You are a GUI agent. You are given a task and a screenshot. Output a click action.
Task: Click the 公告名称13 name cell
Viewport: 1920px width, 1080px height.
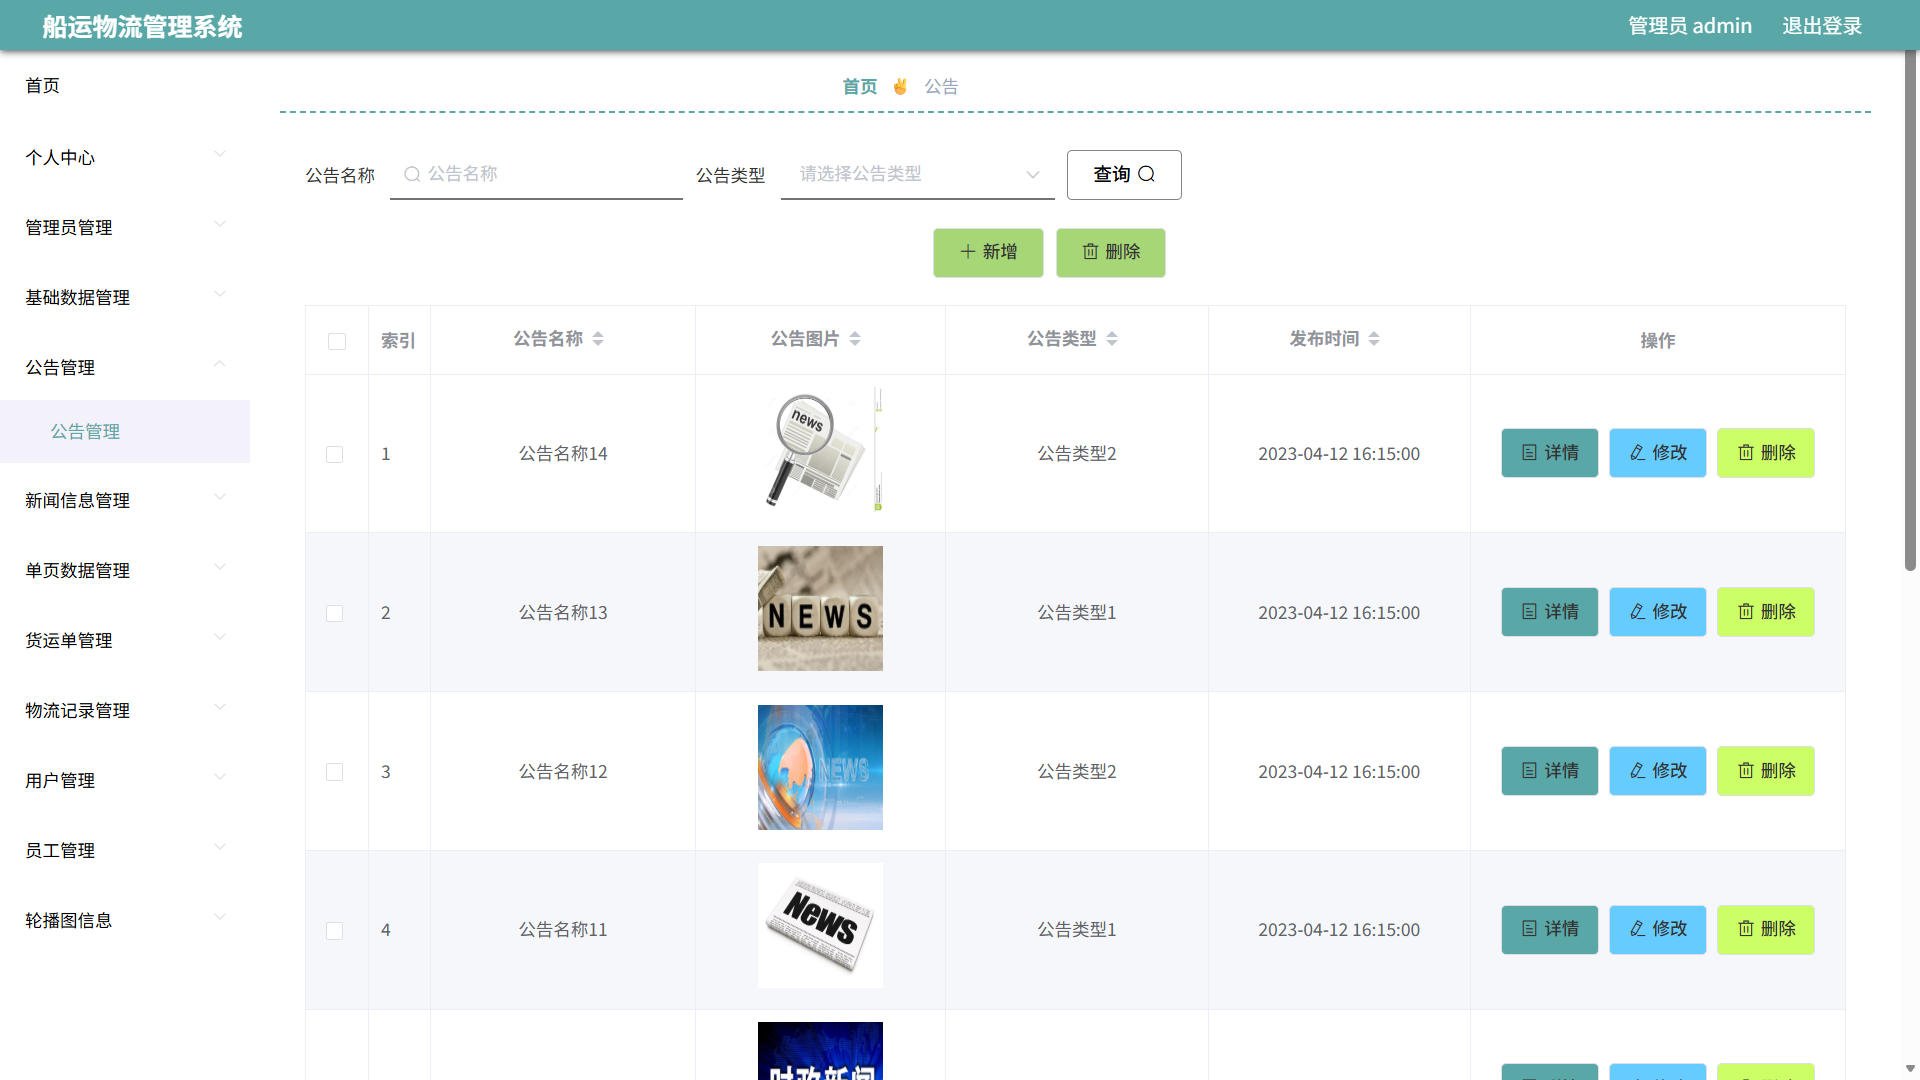coord(563,613)
